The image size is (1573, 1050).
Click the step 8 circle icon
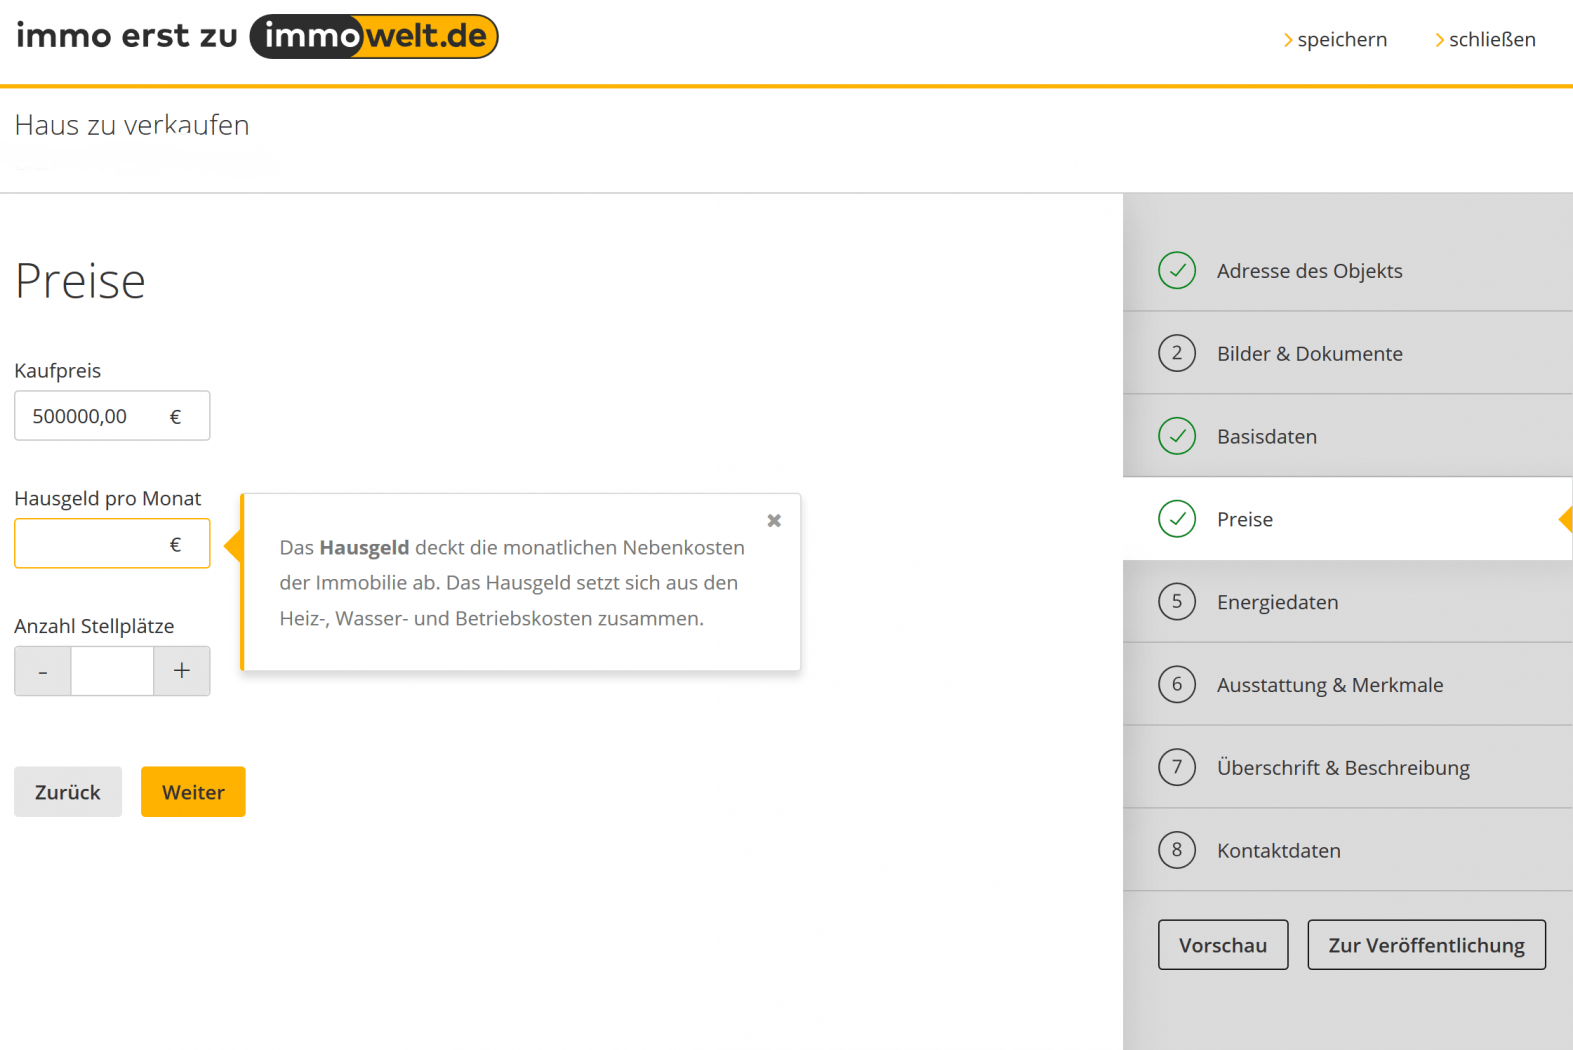(x=1177, y=850)
